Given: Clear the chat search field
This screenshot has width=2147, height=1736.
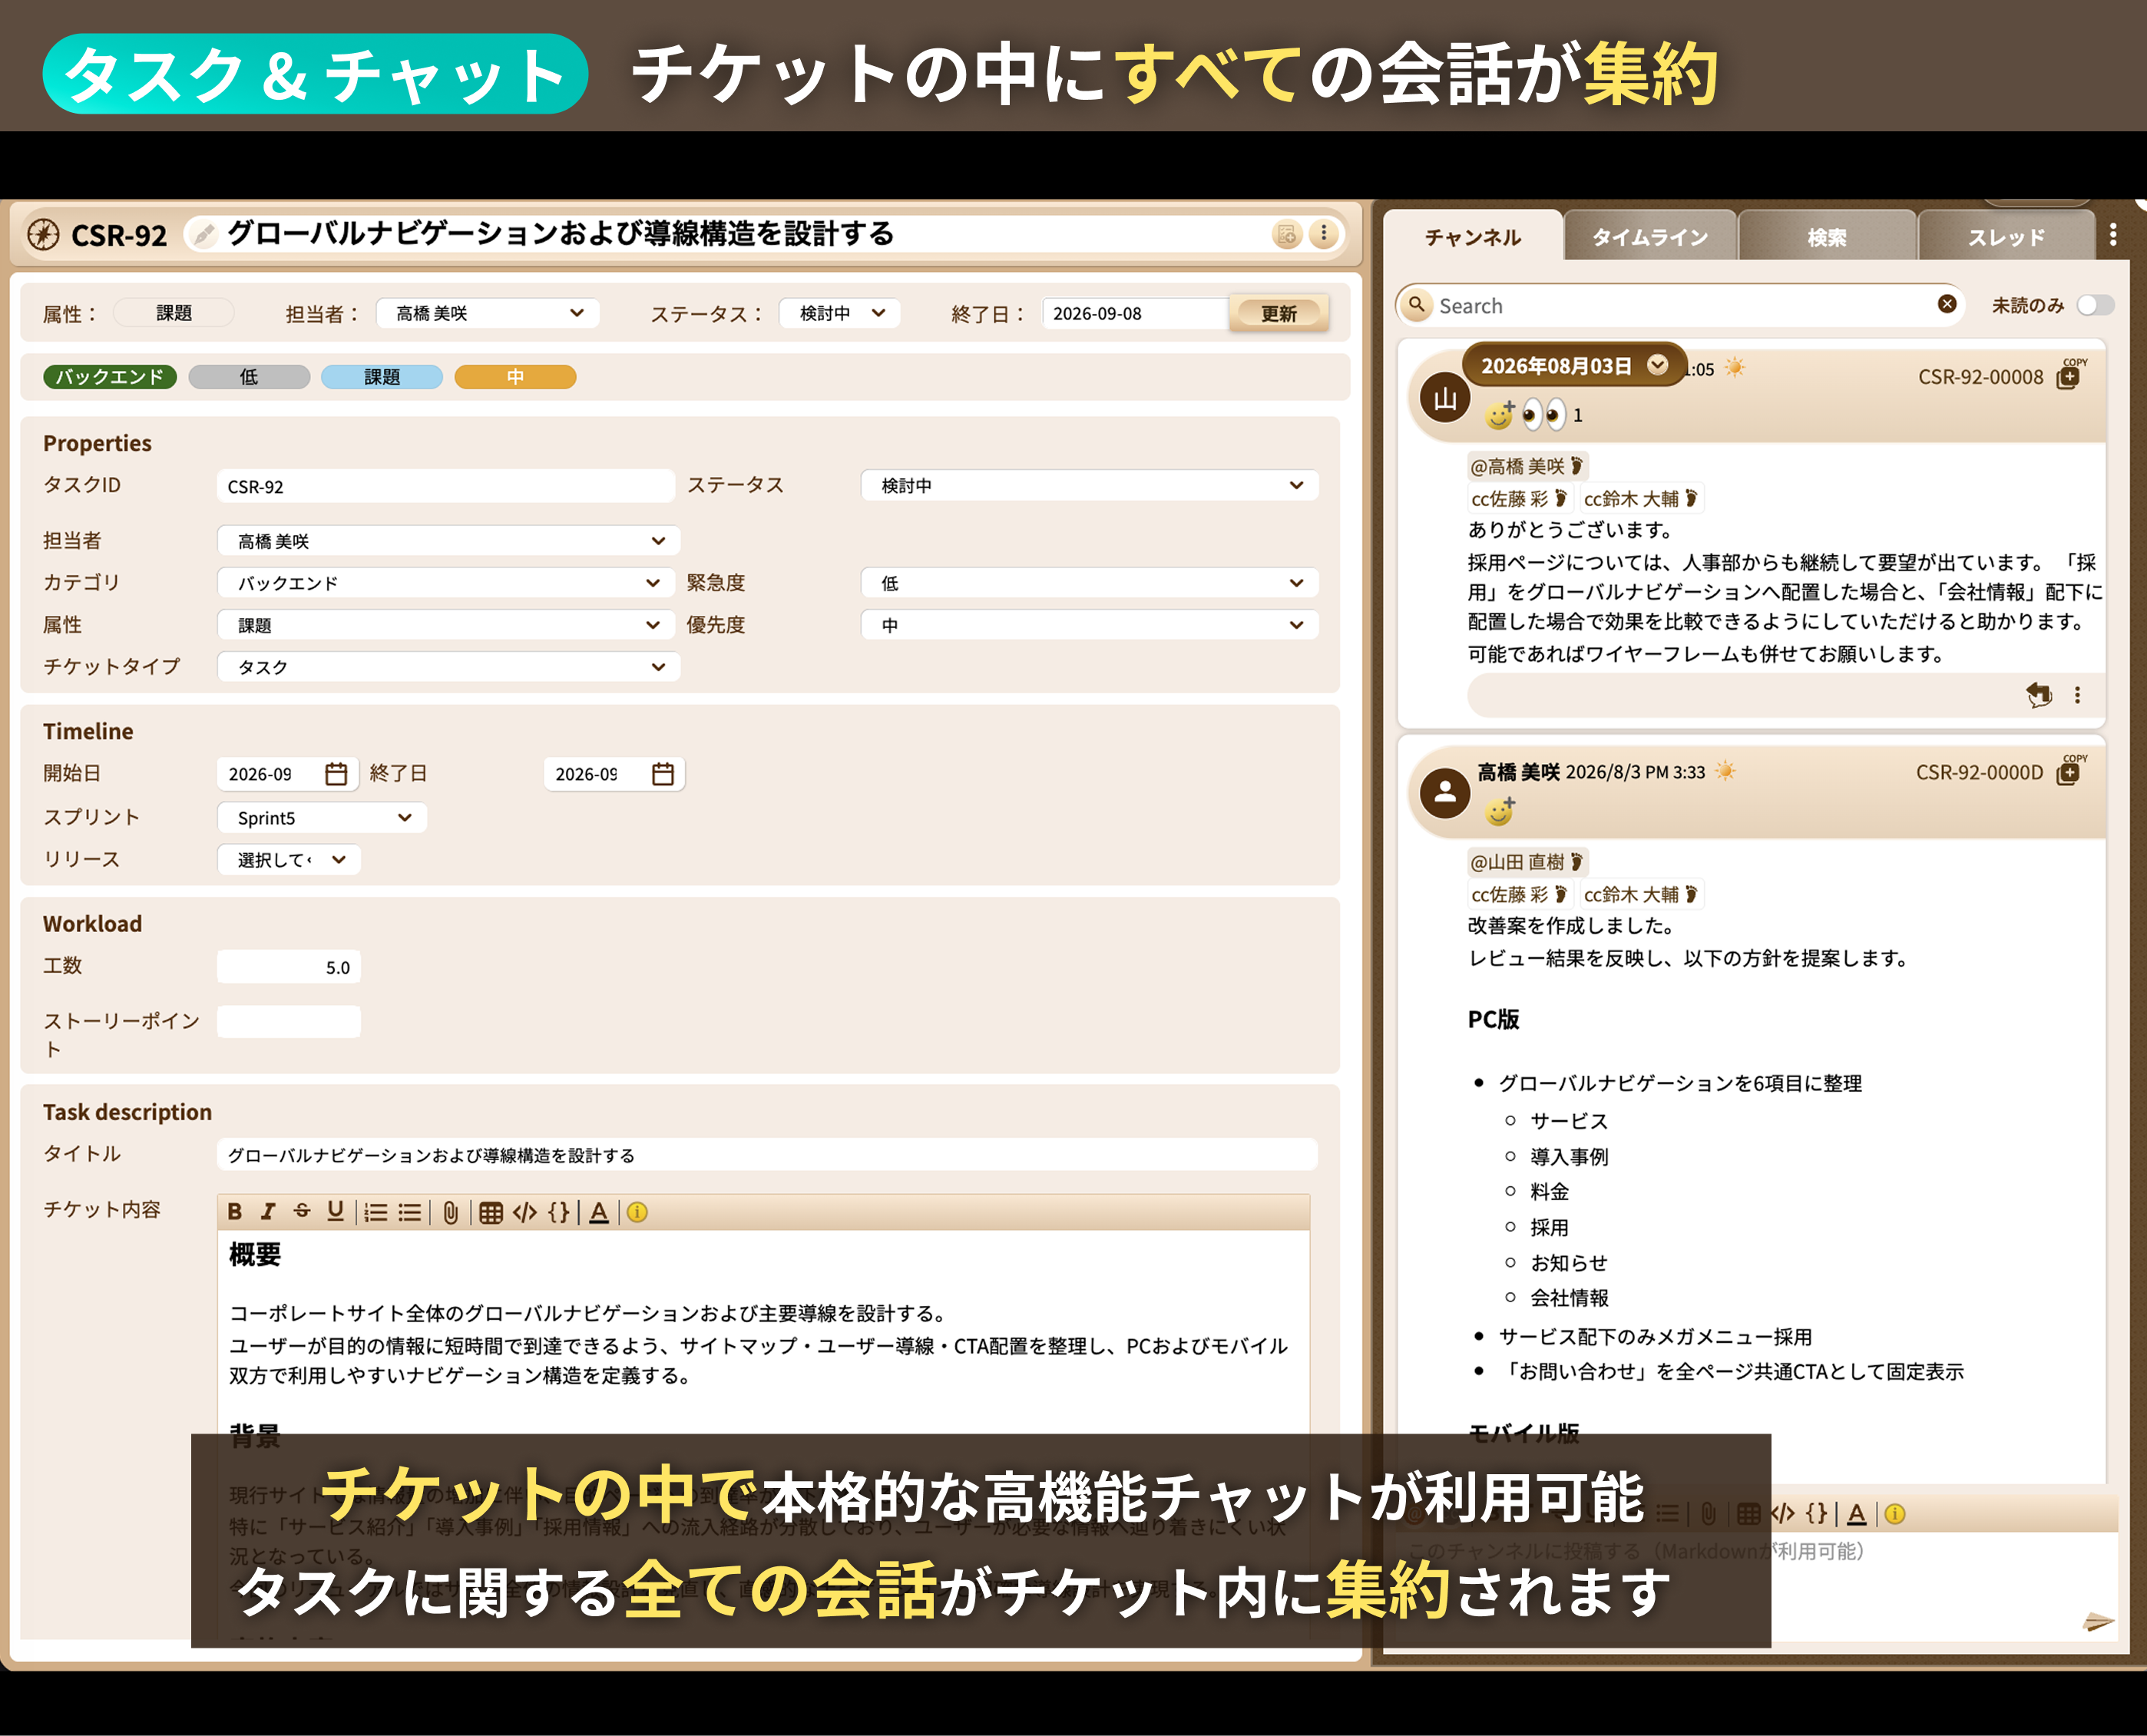Looking at the screenshot, I should click(x=1947, y=304).
